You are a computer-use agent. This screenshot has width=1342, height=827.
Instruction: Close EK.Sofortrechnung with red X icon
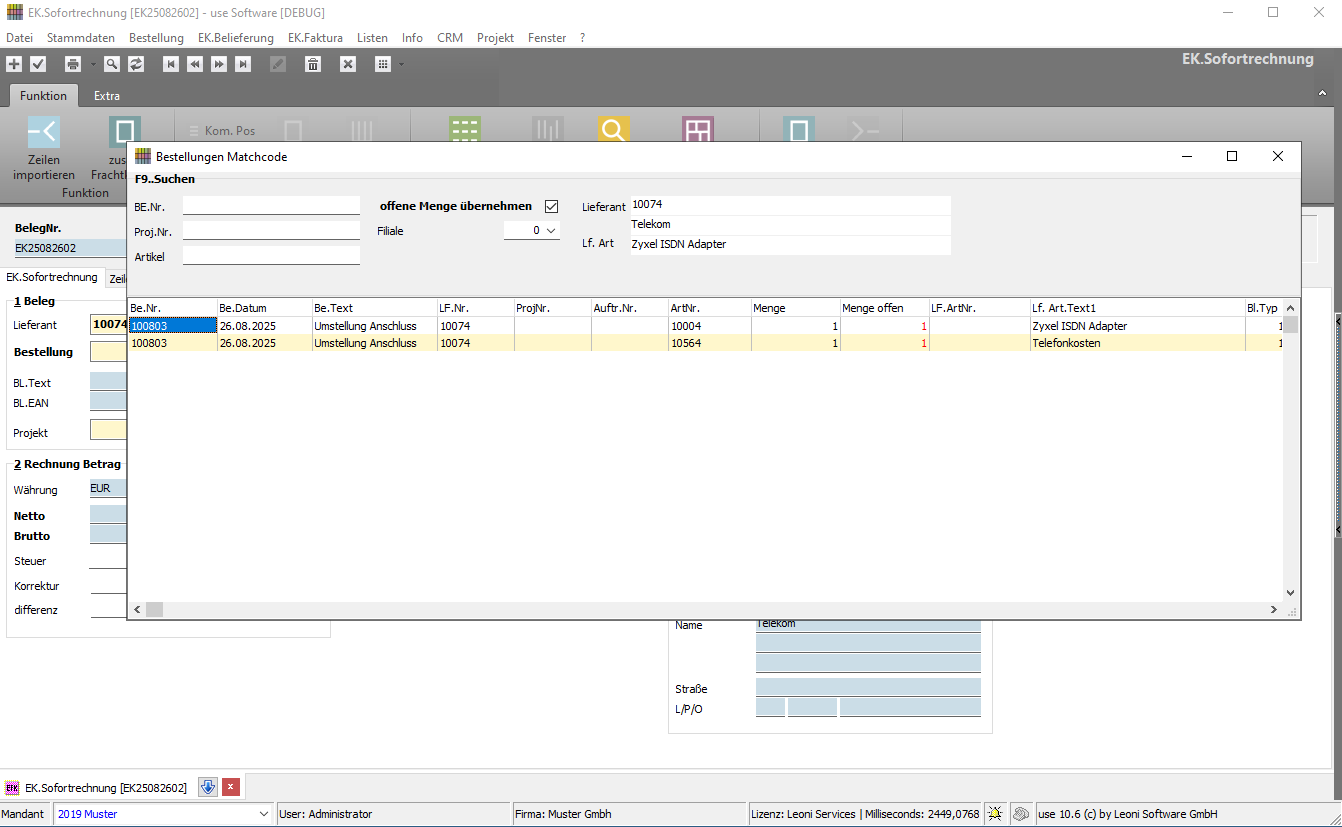coord(231,787)
